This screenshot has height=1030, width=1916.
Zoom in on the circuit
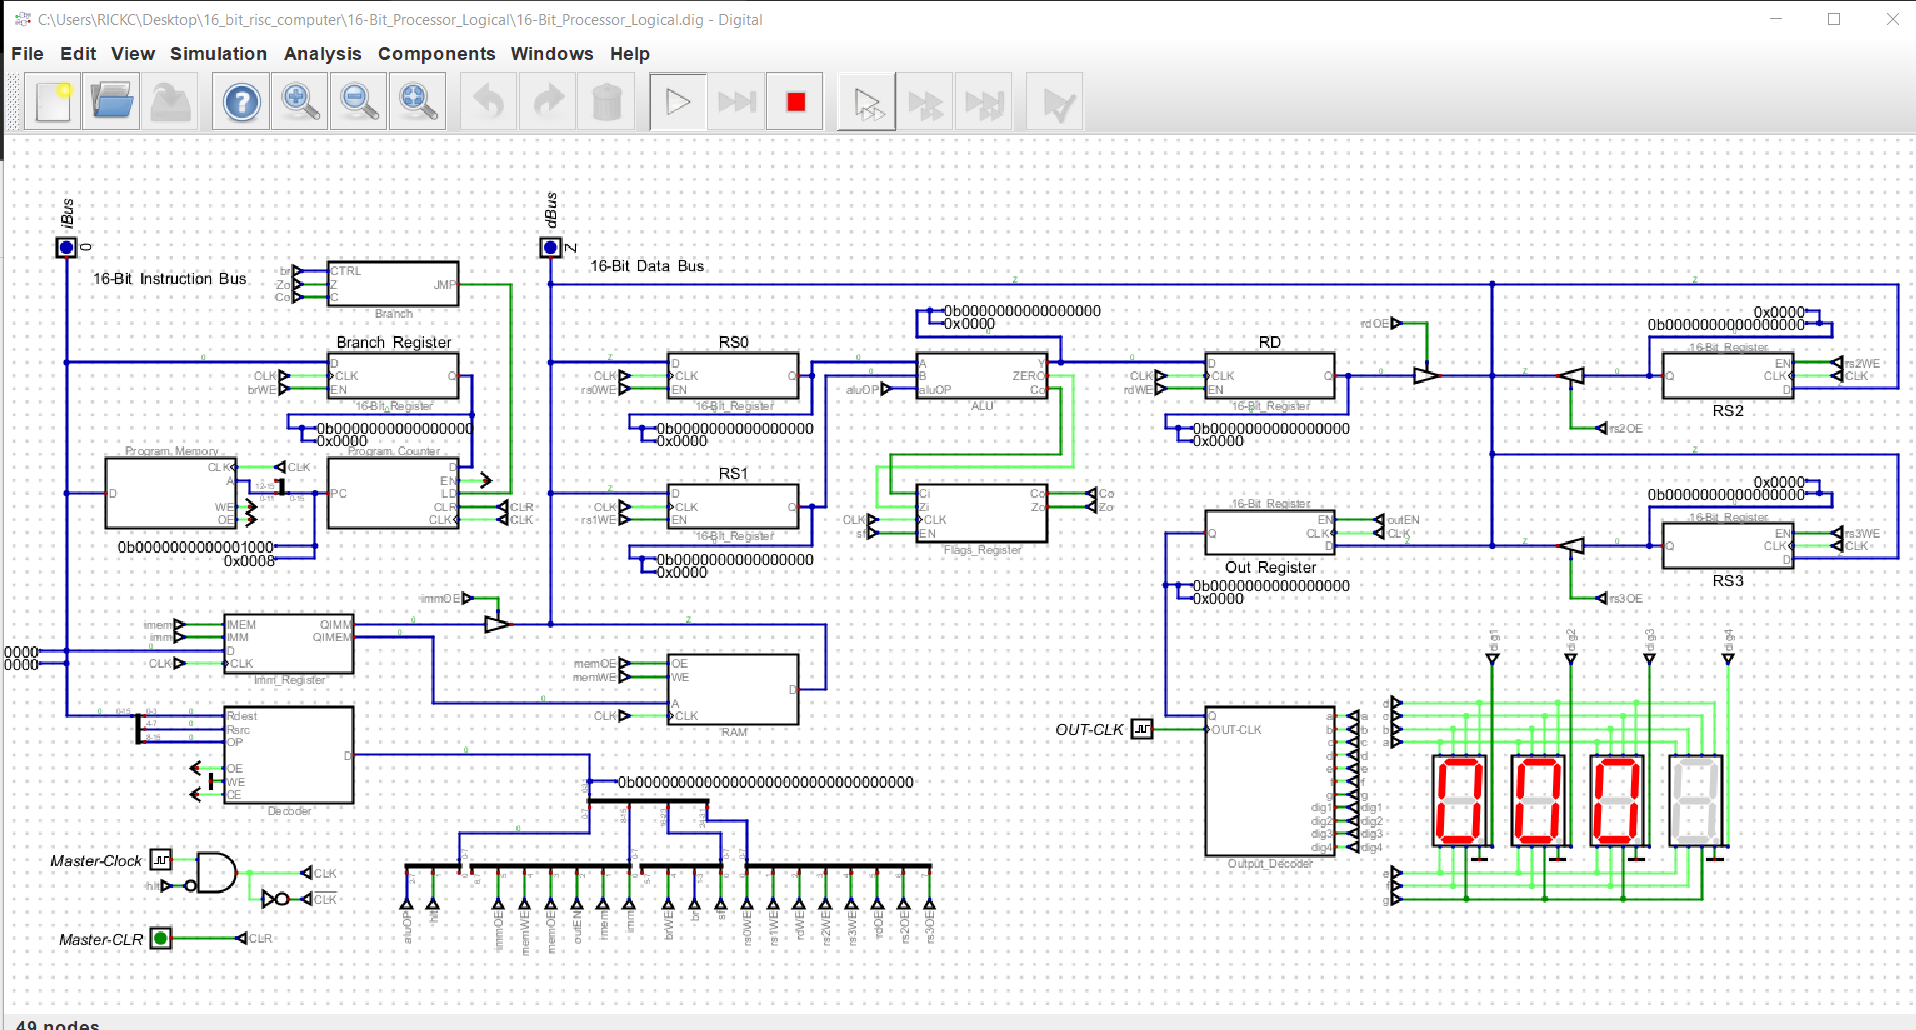pos(299,101)
